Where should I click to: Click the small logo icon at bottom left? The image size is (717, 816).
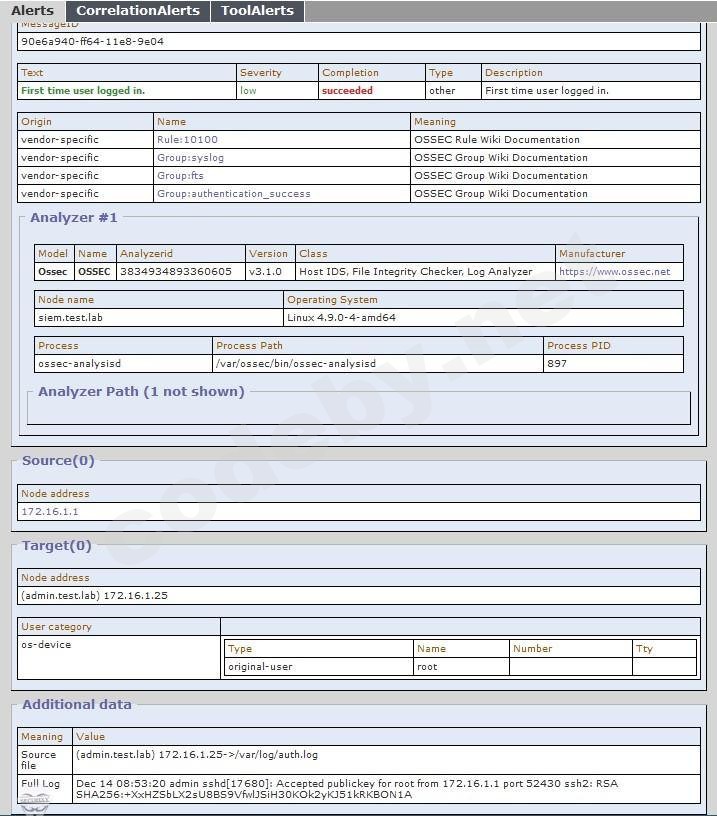click(33, 803)
